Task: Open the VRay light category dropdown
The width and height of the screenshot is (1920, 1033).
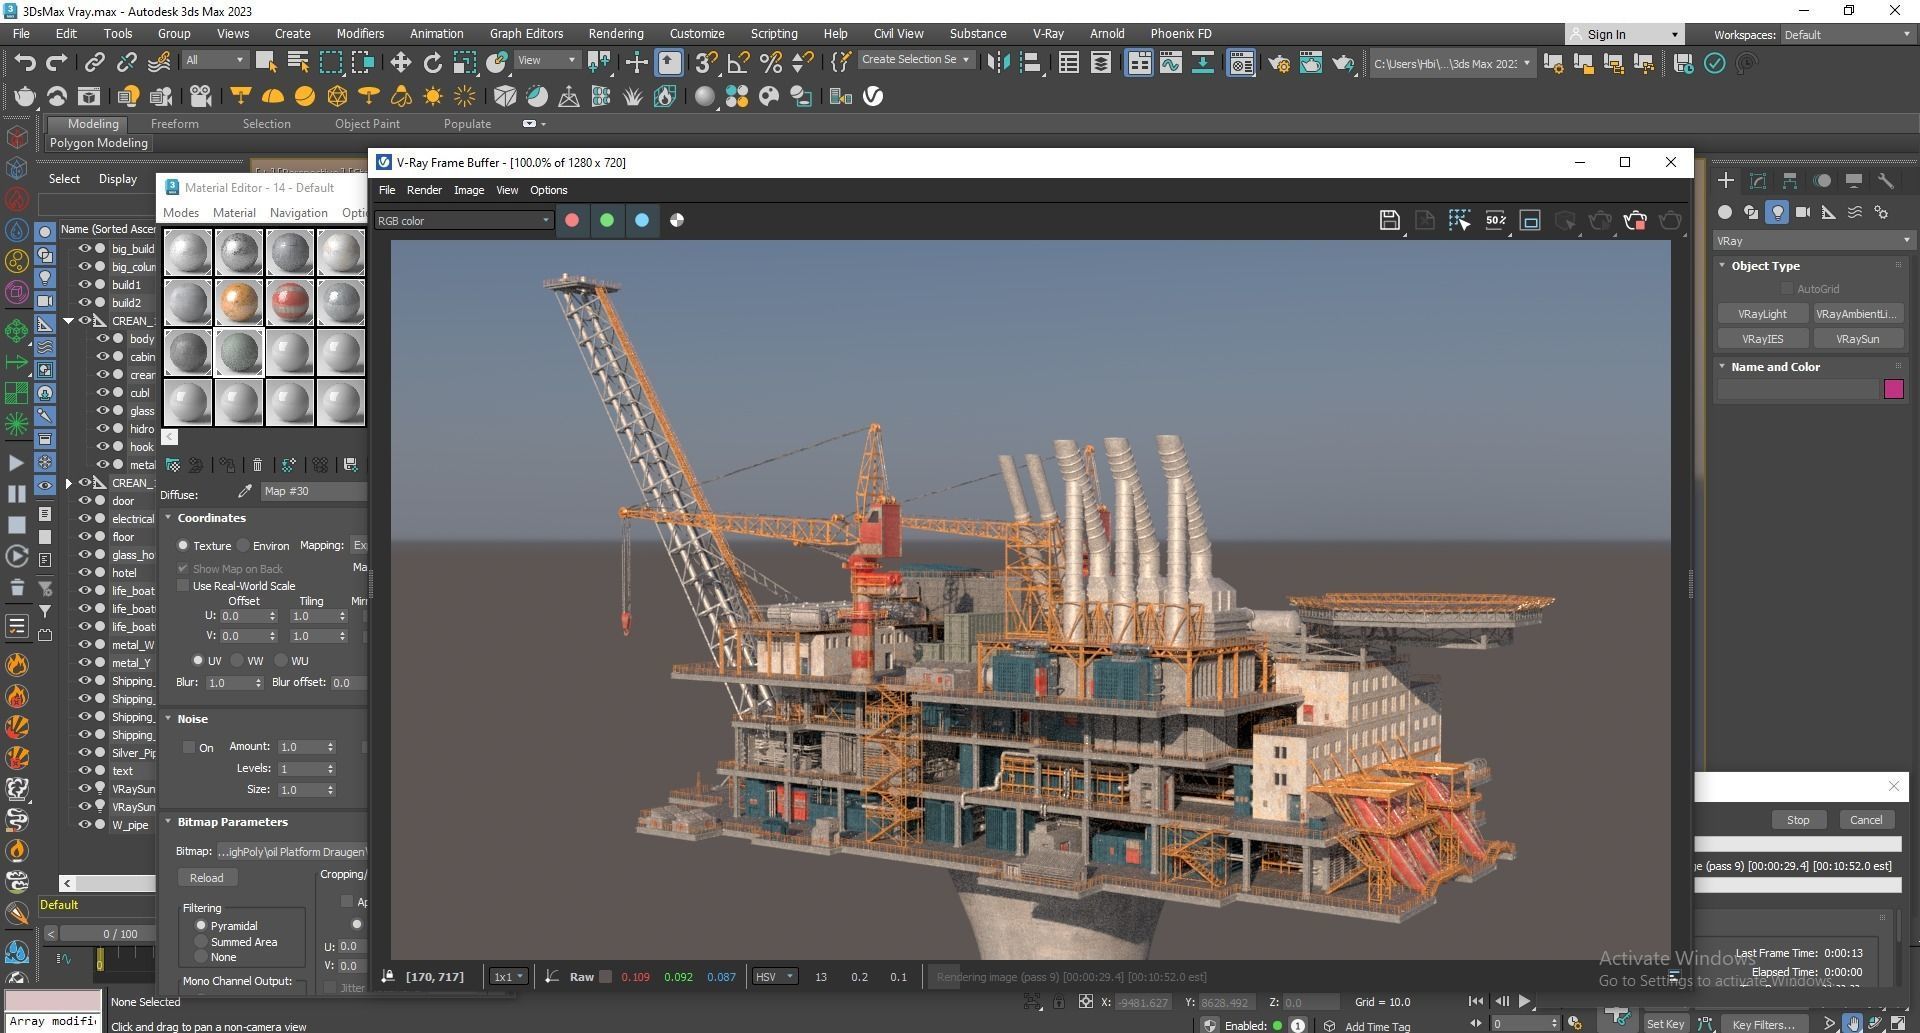Action: pyautogui.click(x=1813, y=241)
